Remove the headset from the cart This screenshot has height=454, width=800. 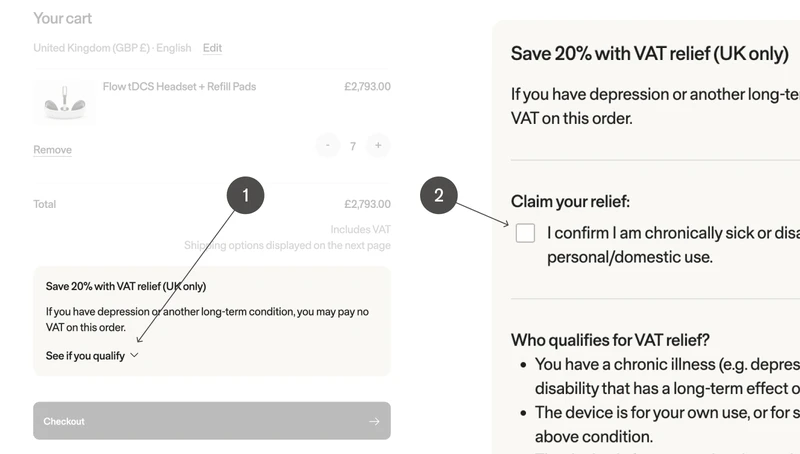[52, 150]
